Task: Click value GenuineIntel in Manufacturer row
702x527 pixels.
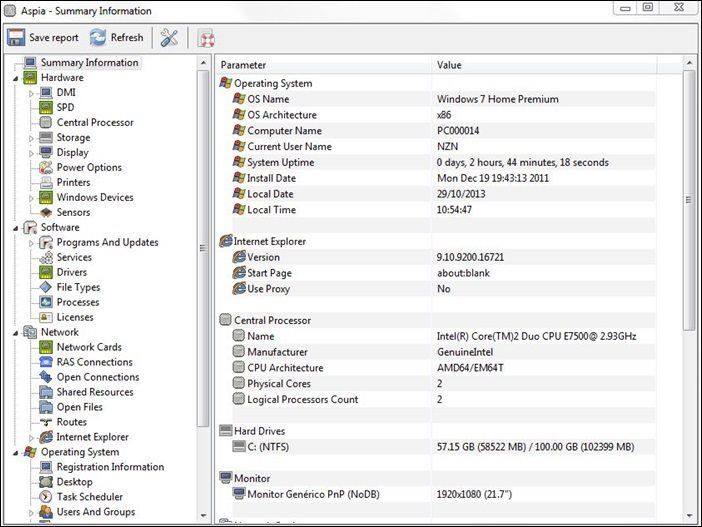Action: tap(465, 352)
